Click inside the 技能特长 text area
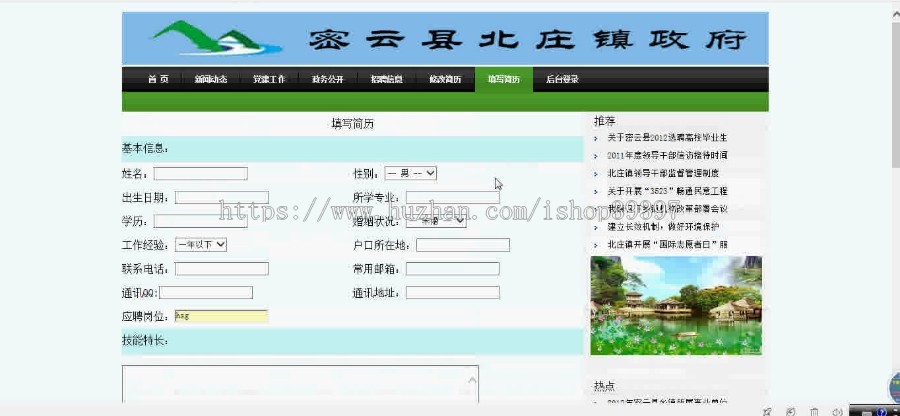The image size is (900, 416). click(300, 383)
